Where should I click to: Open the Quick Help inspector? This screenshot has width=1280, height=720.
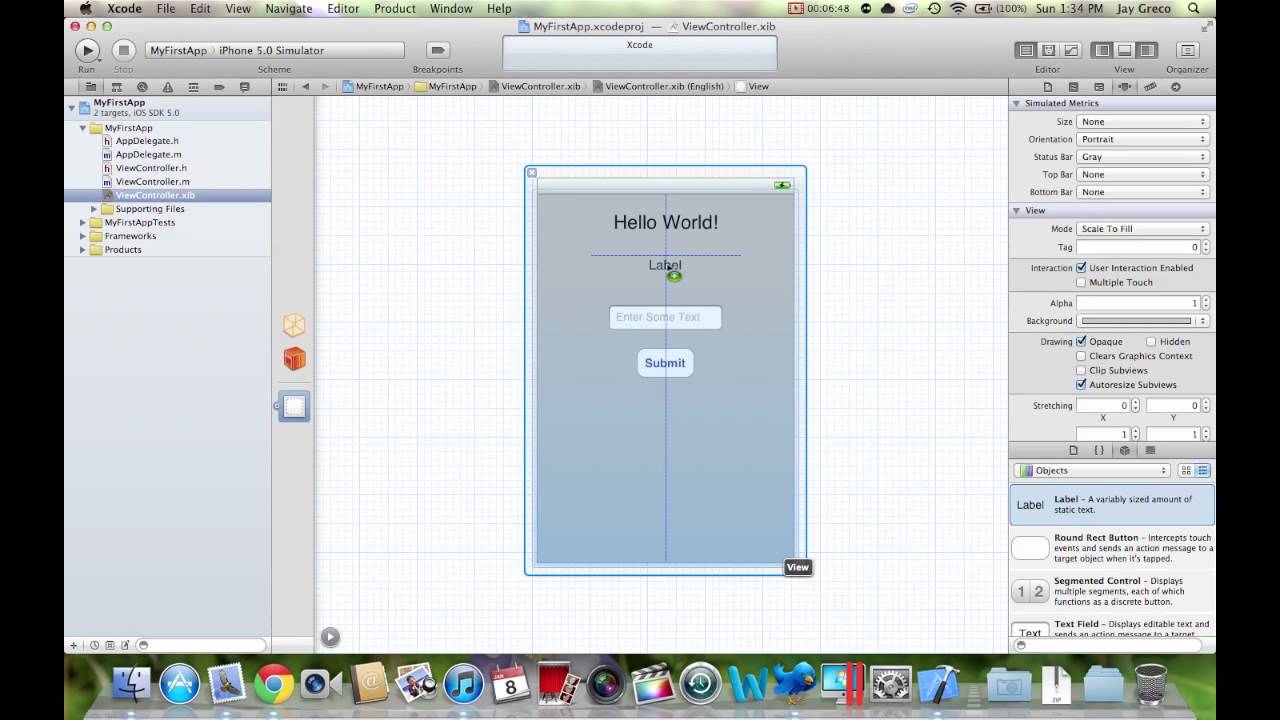click(1074, 87)
